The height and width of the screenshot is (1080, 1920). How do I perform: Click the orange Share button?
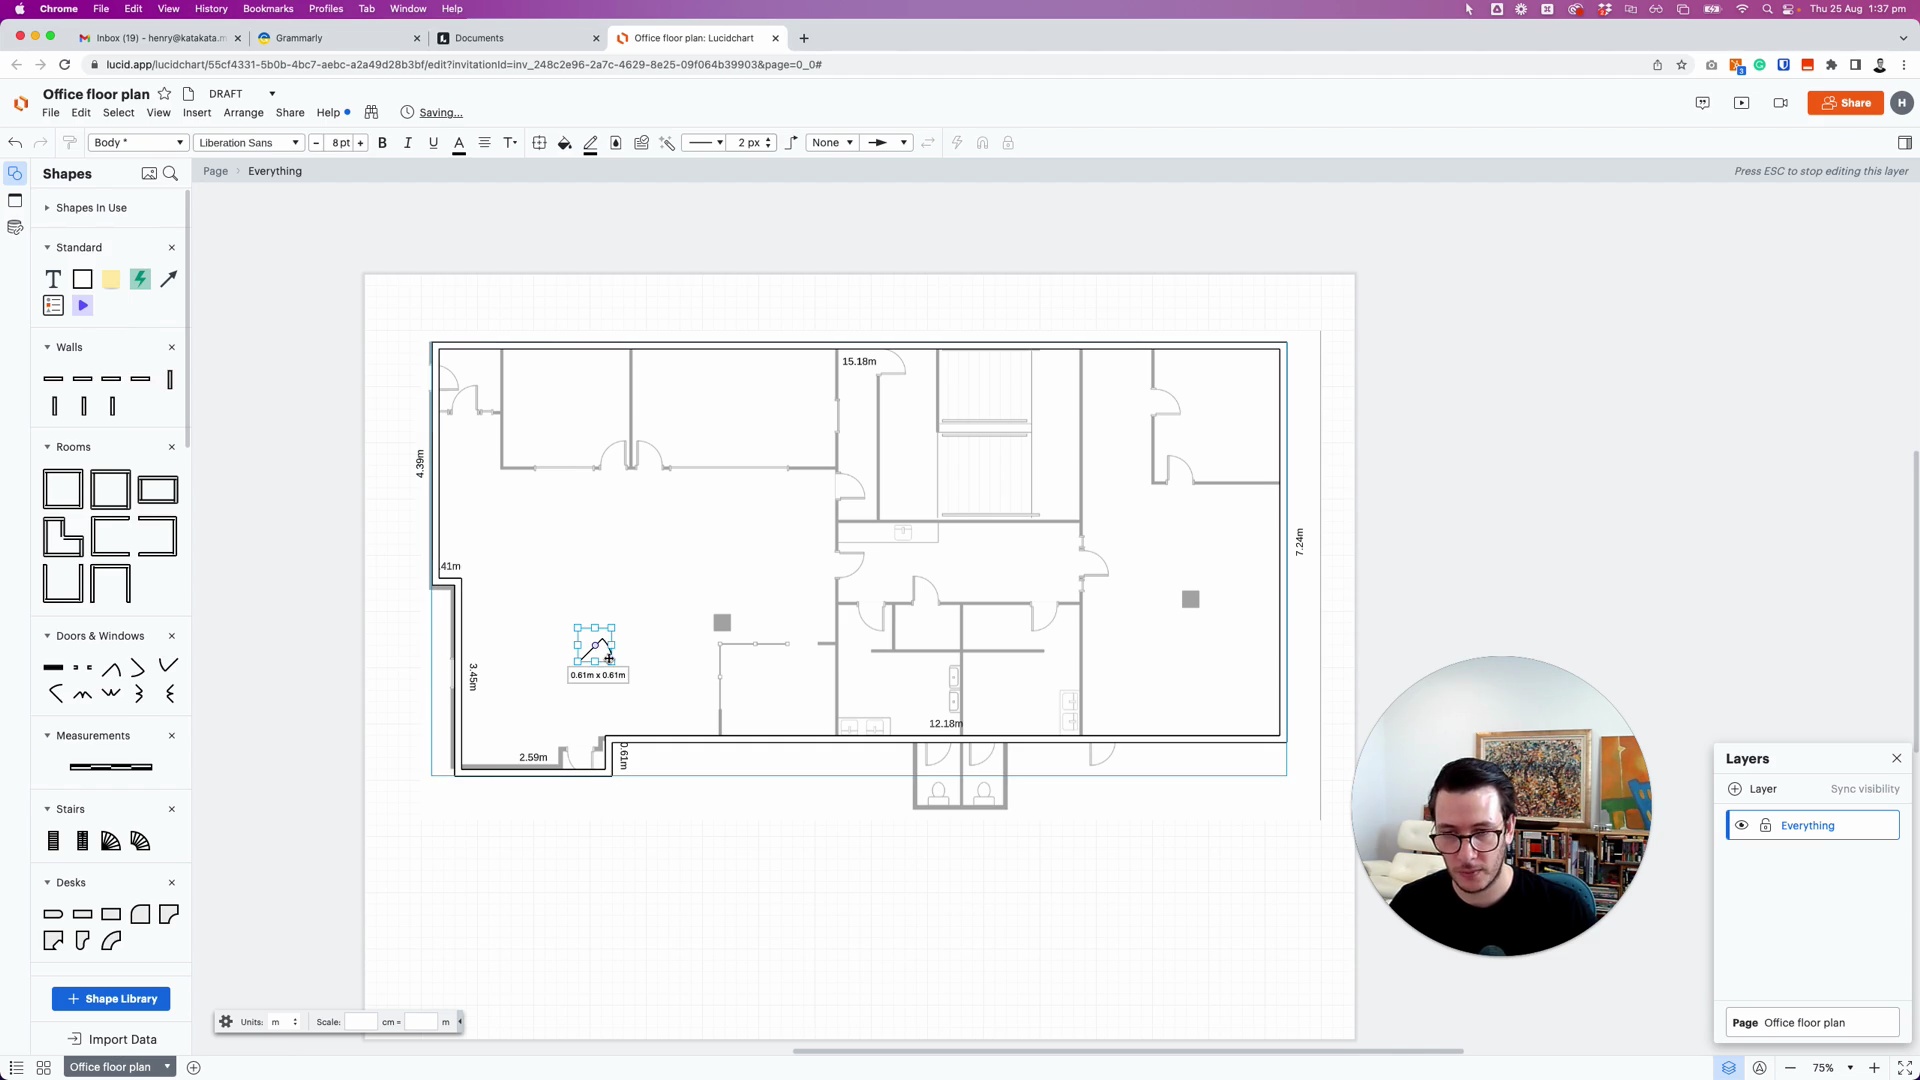coord(1845,103)
